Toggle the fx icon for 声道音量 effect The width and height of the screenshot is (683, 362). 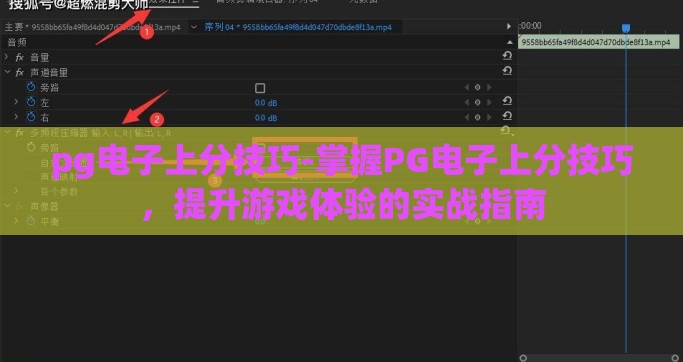tap(20, 72)
